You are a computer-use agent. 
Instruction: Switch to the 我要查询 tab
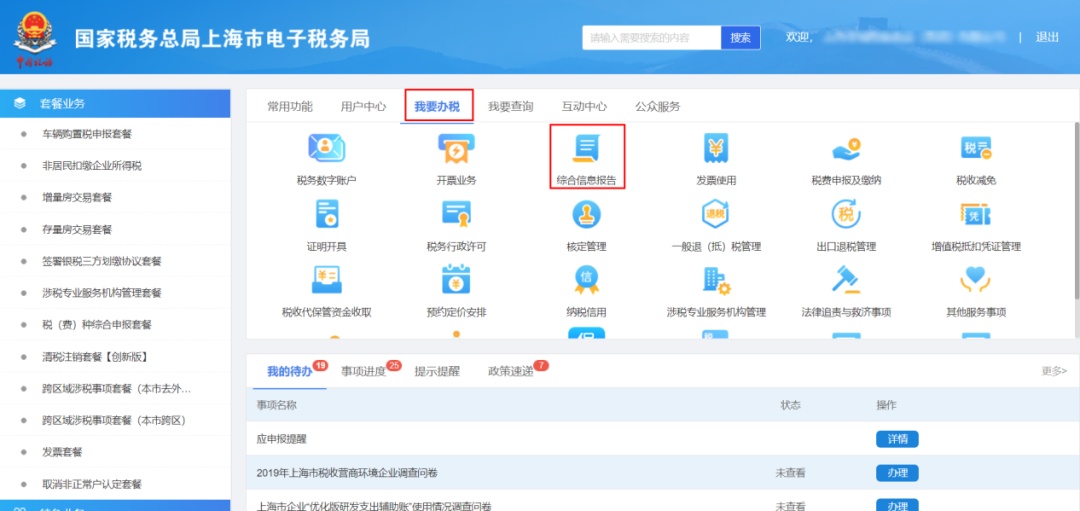pos(510,107)
